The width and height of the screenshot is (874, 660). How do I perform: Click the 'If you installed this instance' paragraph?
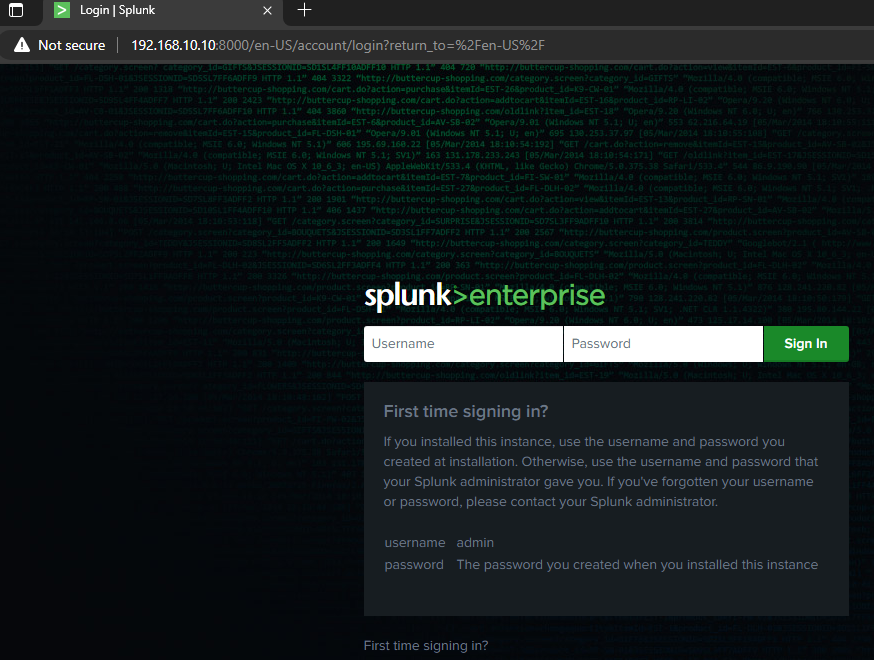[x=601, y=472]
